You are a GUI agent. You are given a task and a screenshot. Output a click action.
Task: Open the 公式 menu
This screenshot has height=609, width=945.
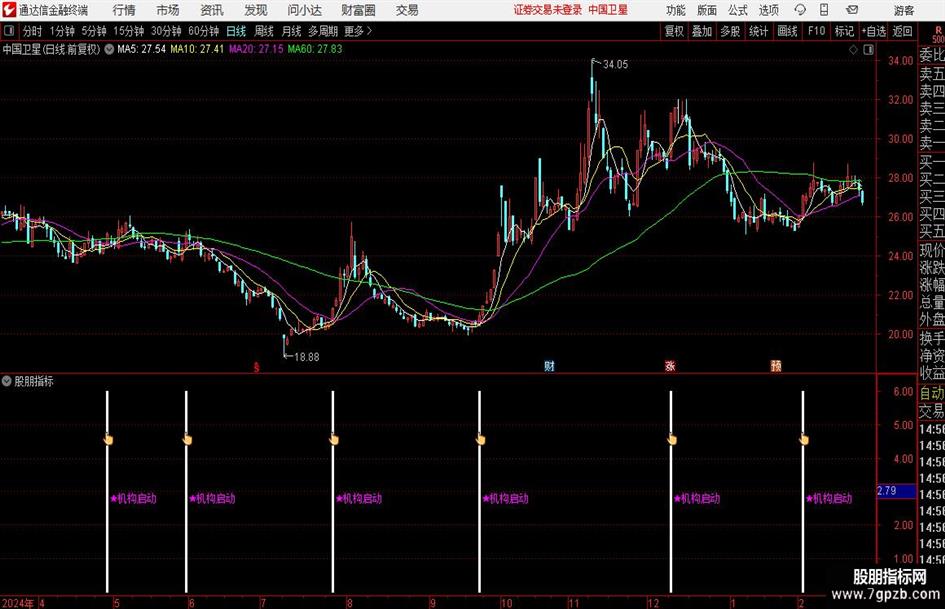coord(738,10)
